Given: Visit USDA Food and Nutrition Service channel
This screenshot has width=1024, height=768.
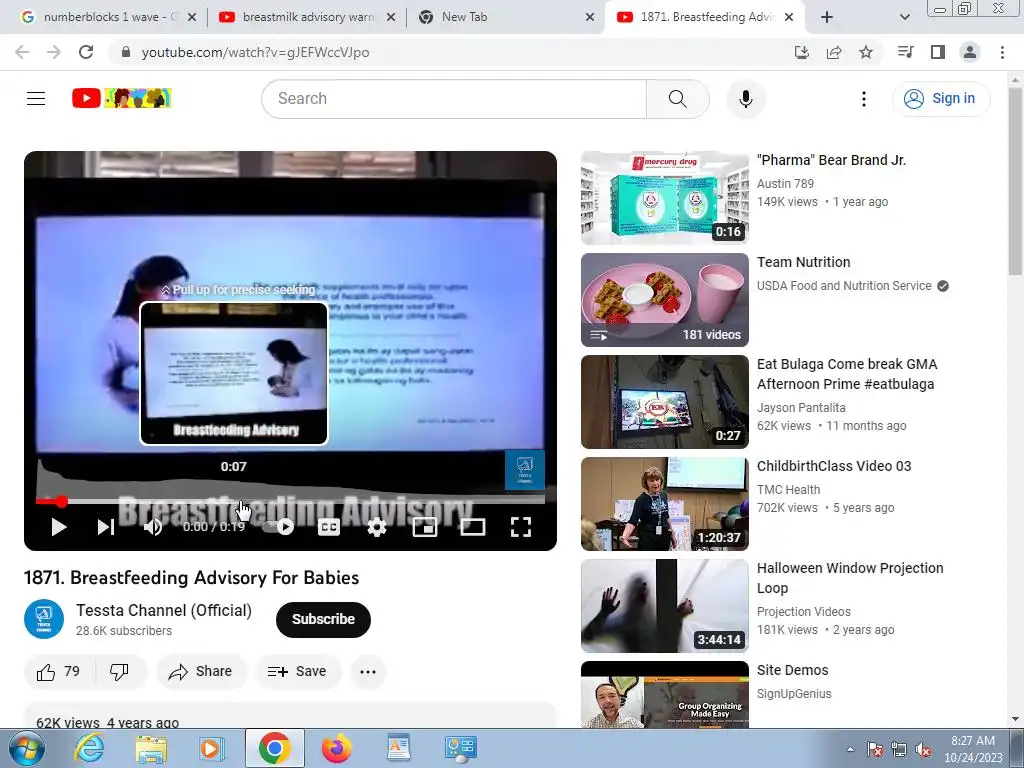Looking at the screenshot, I should click(x=844, y=285).
